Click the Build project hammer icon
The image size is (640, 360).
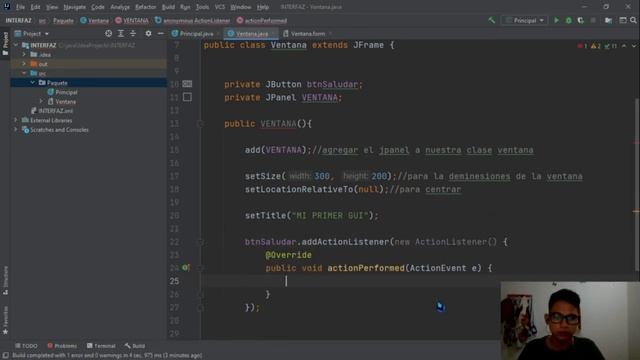[491, 20]
